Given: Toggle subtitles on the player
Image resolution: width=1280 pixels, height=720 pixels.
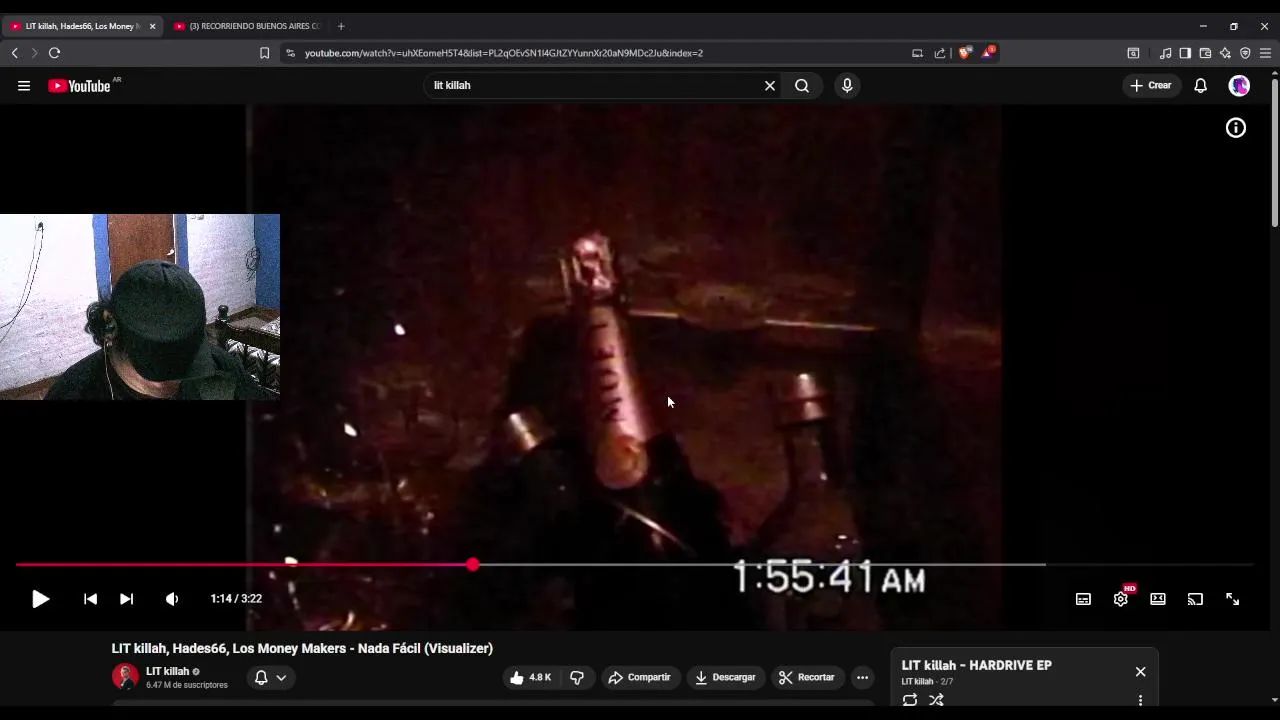Looking at the screenshot, I should point(1083,599).
